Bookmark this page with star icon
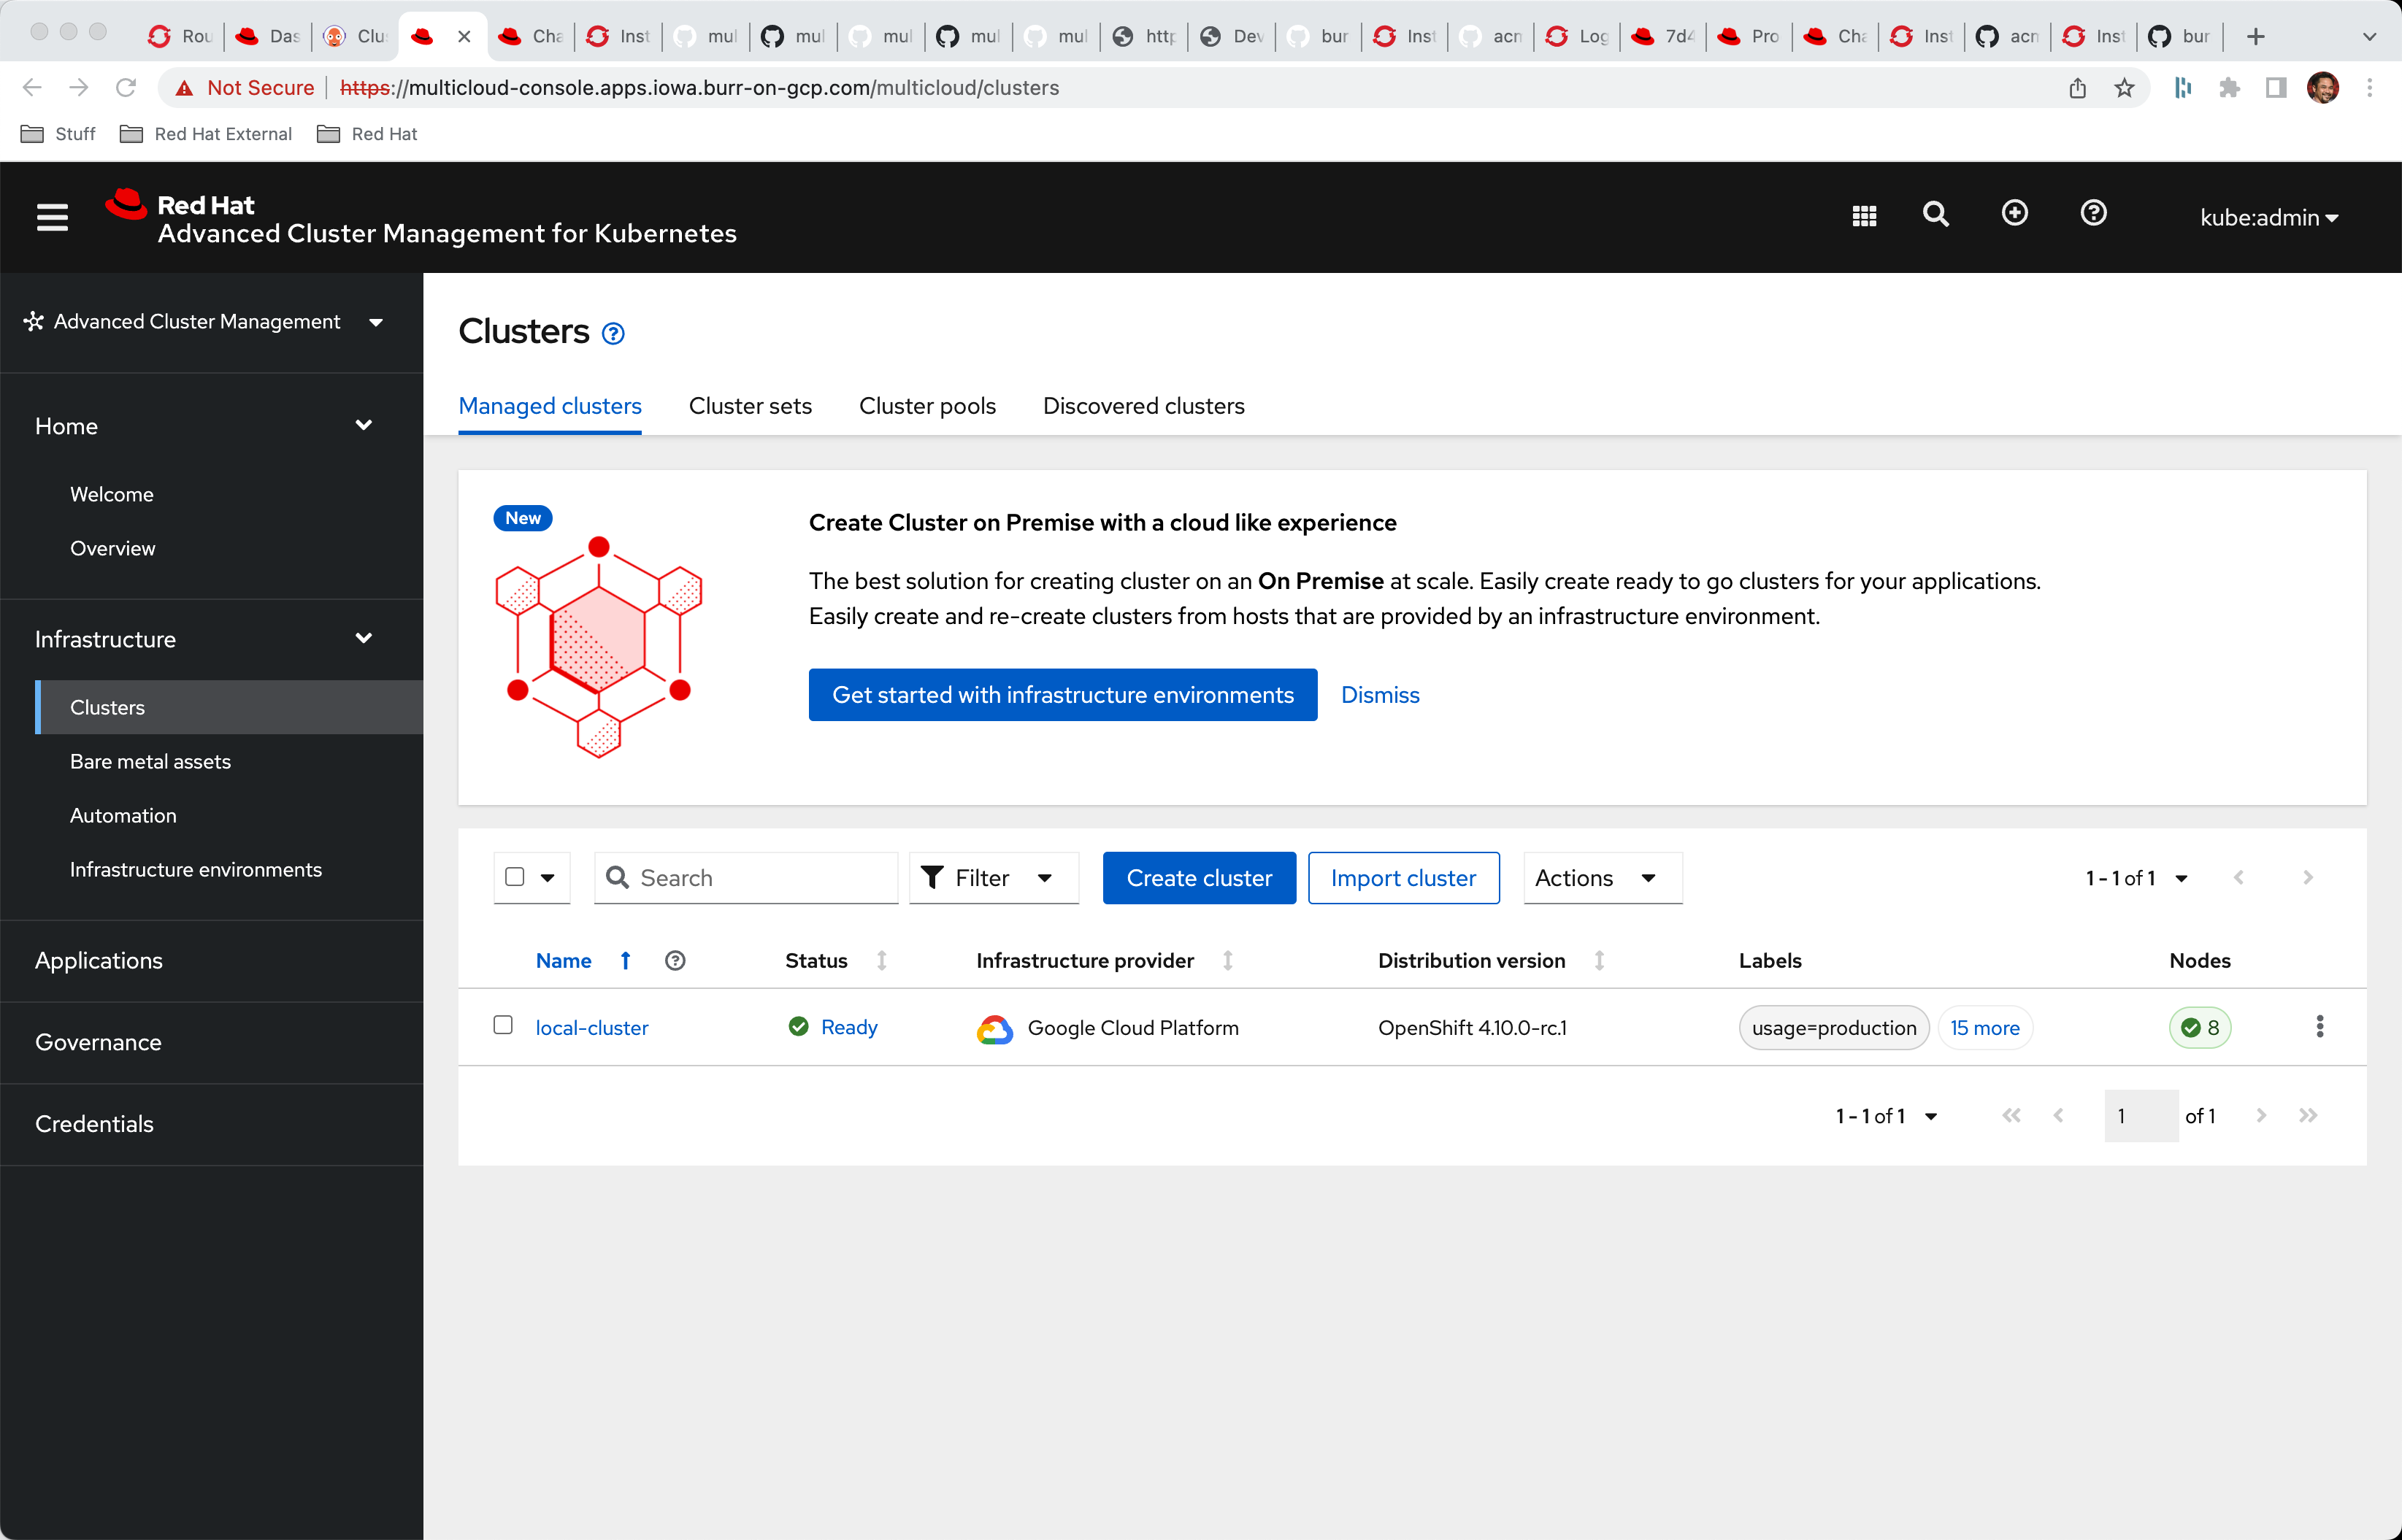 2124,88
